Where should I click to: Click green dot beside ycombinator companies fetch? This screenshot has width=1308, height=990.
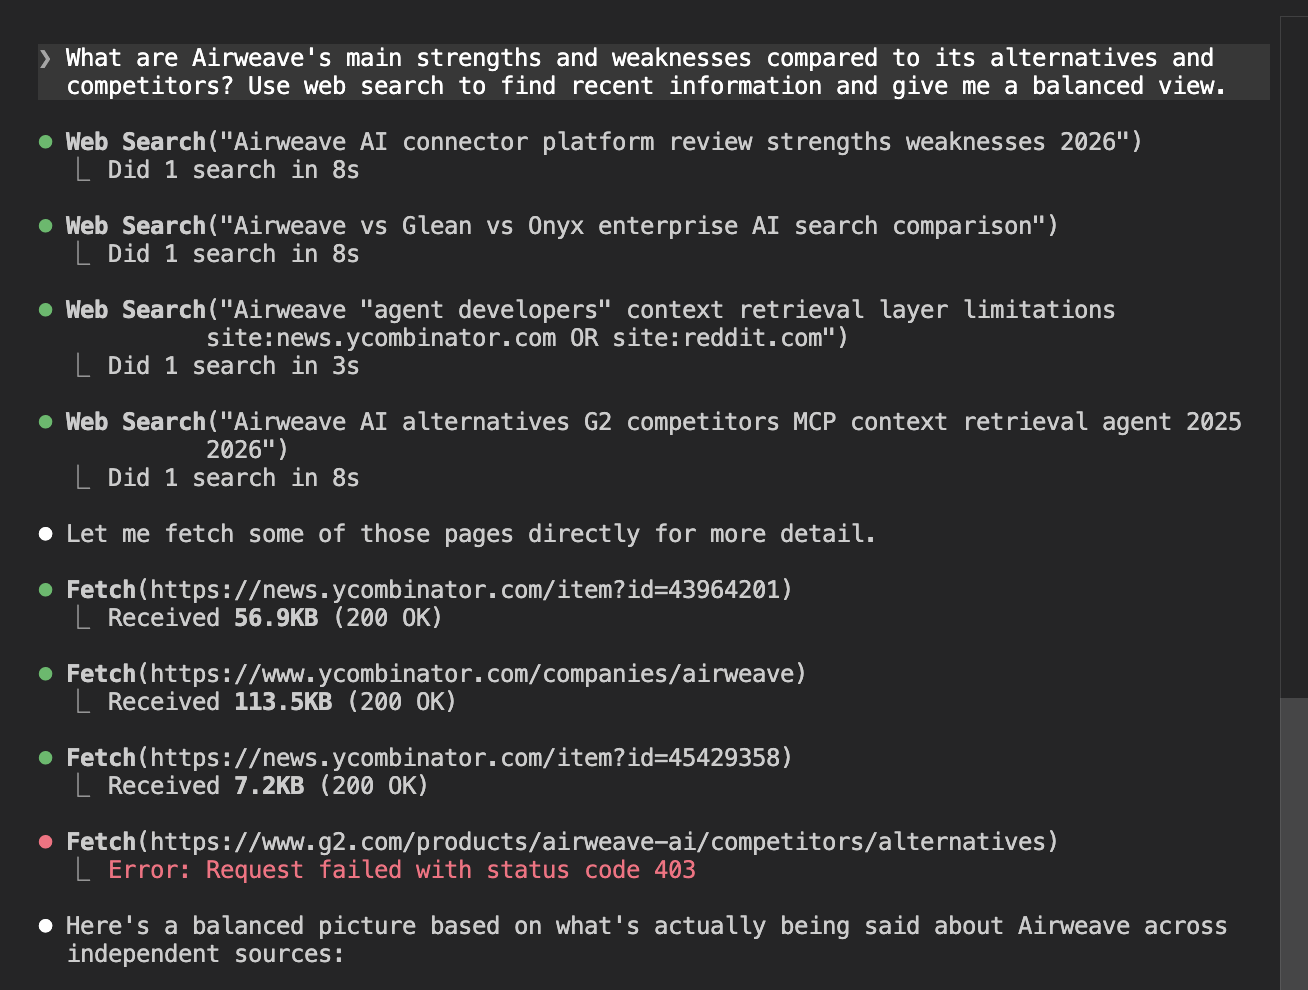click(x=45, y=674)
